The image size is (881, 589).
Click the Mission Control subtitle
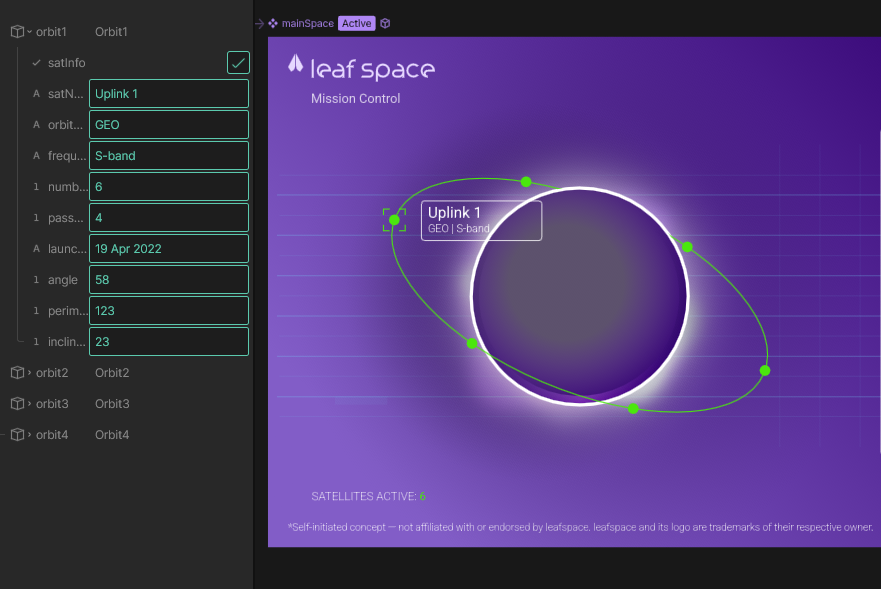coord(356,98)
